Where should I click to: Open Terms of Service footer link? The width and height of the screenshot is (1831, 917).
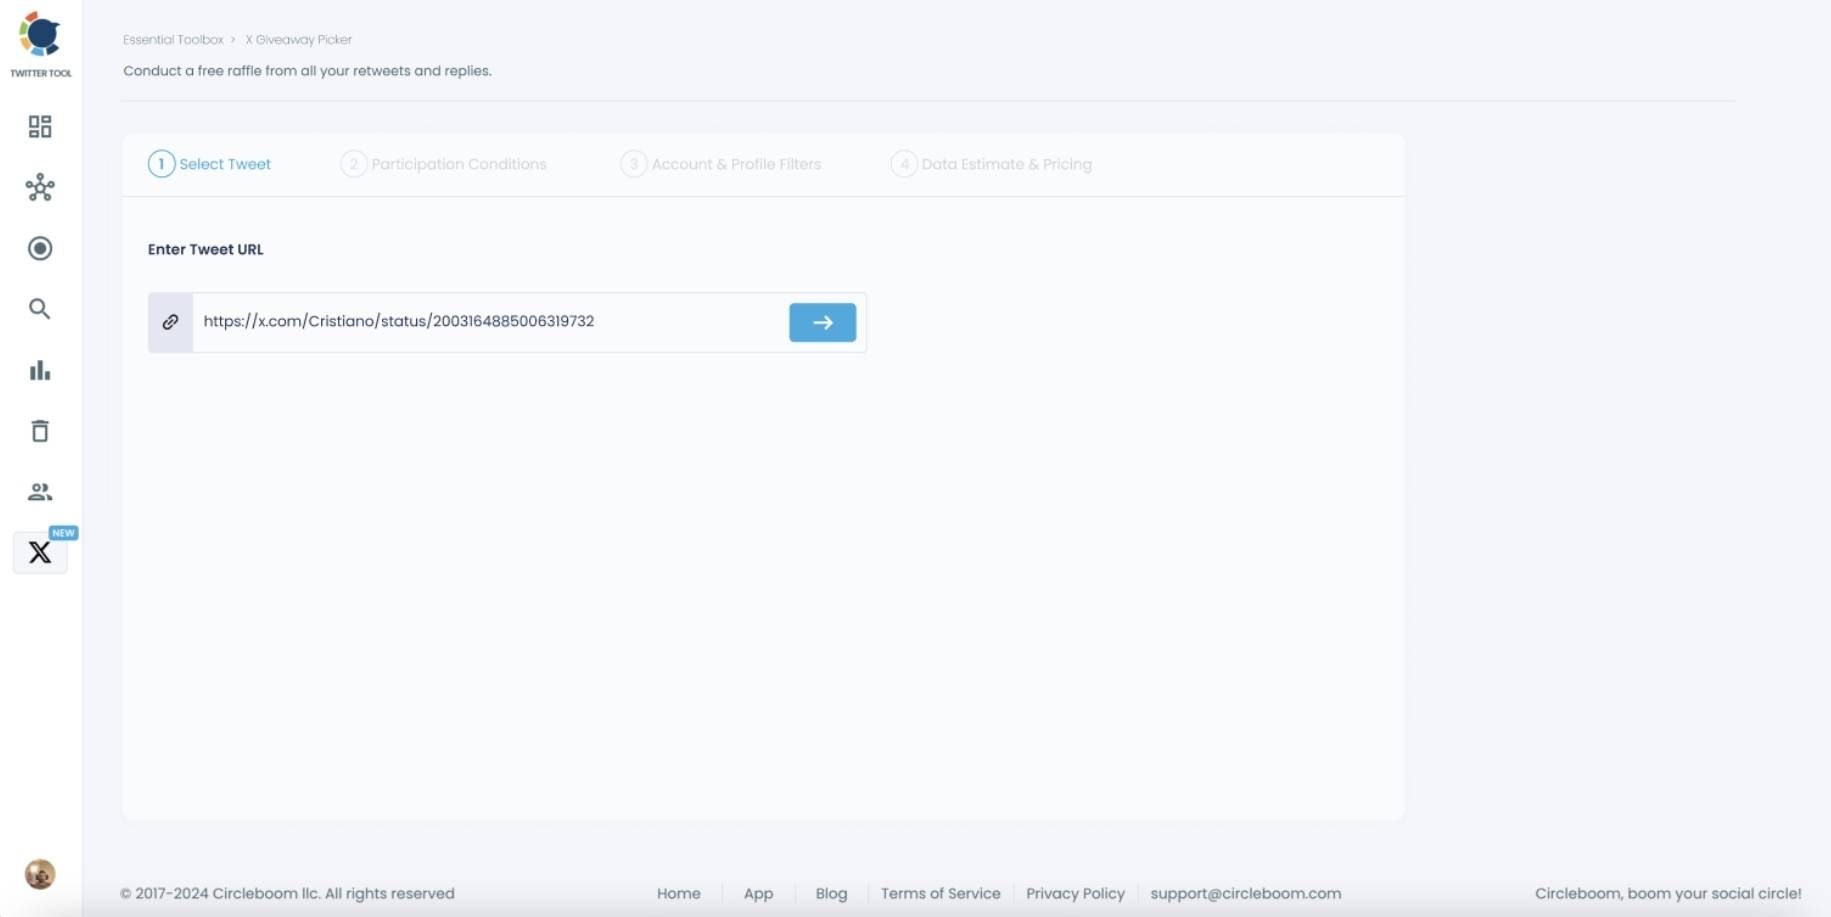pyautogui.click(x=940, y=894)
